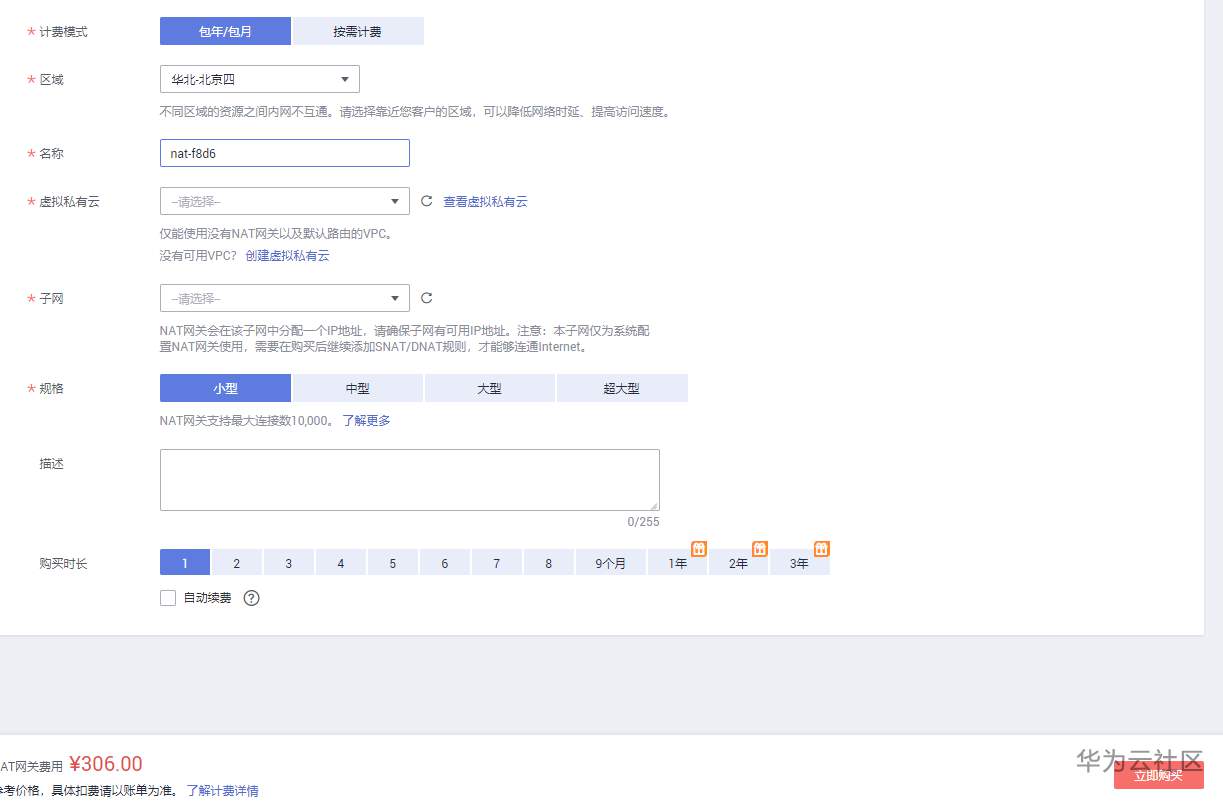
Task: Click the gift icon above the 1年 option
Action: click(x=698, y=548)
